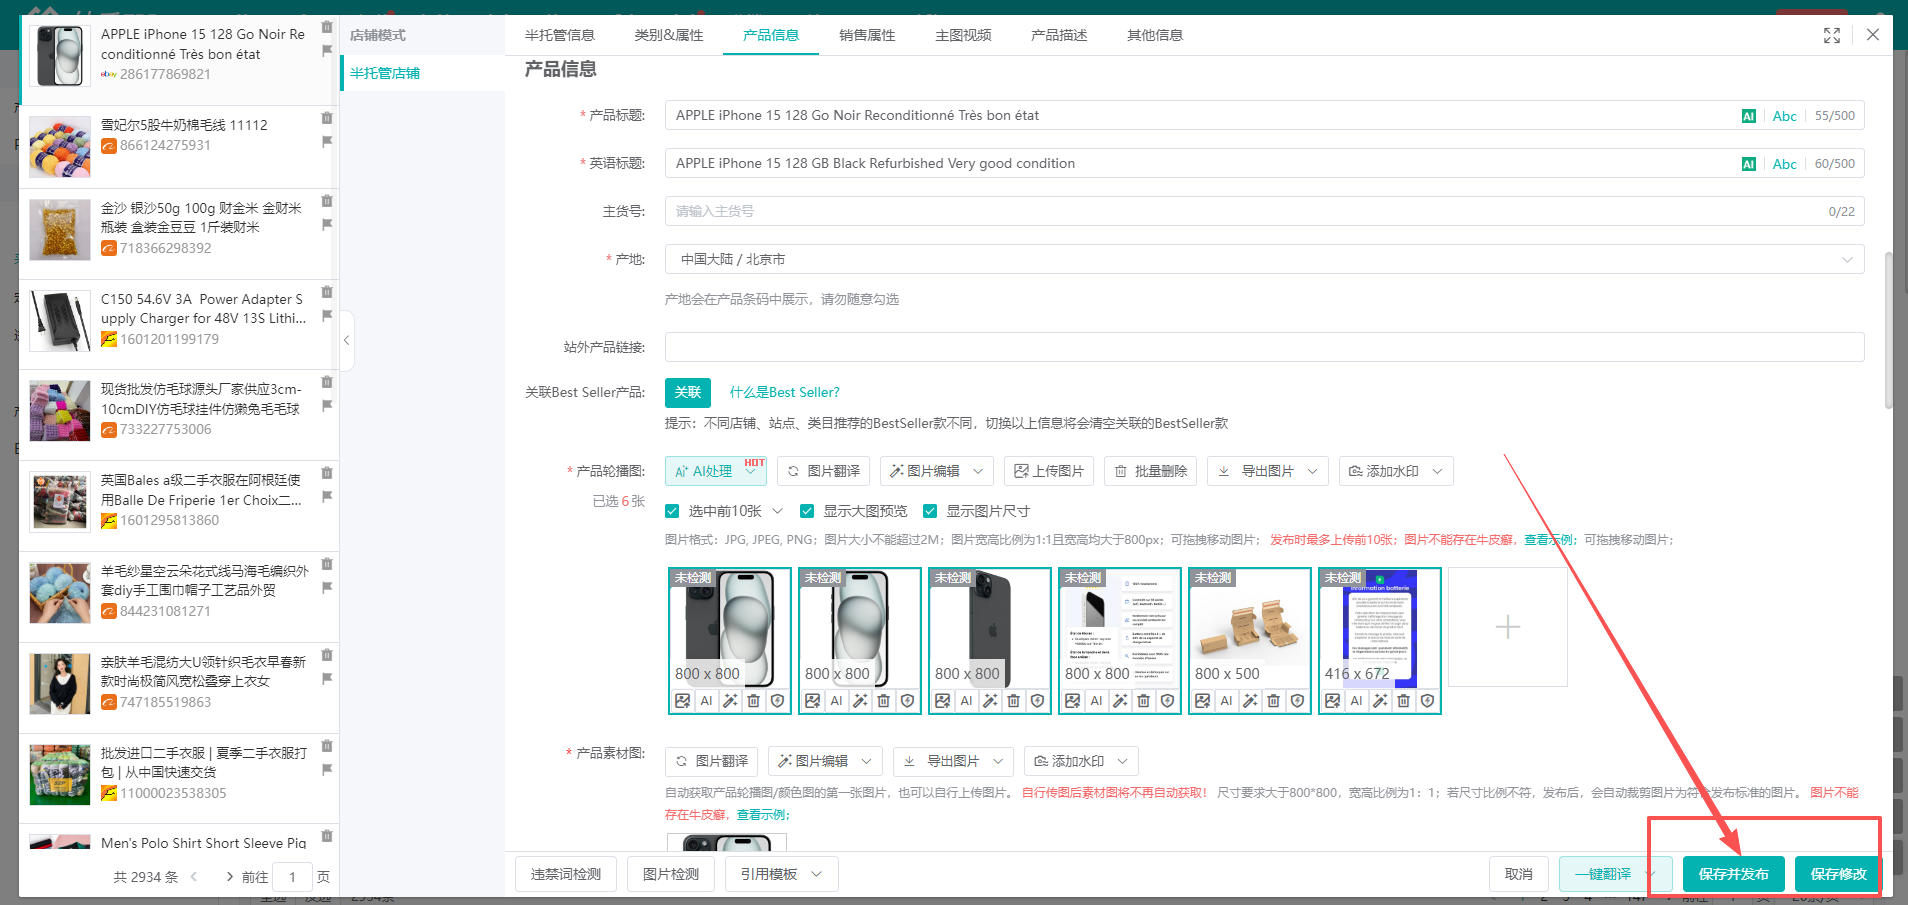Trash icon under the fourth carousel image
1908x905 pixels.
(1144, 701)
